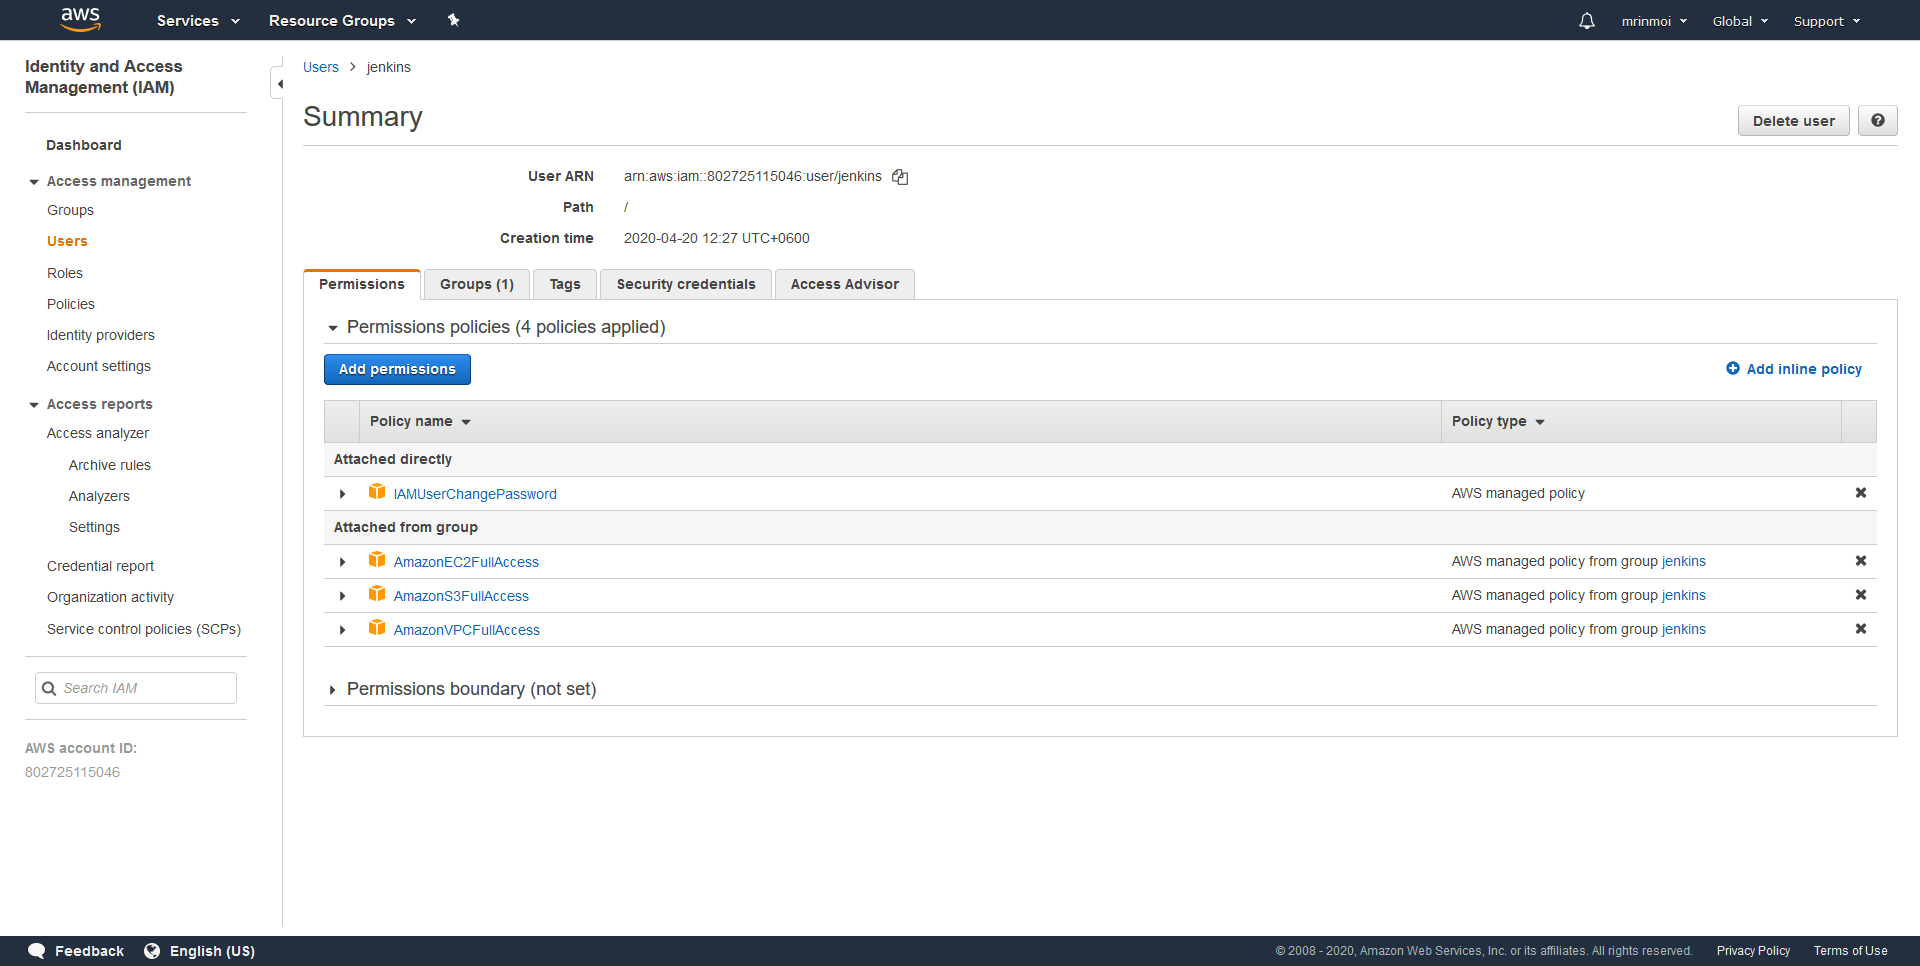Open Service control policies (SCPs)

pyautogui.click(x=144, y=629)
